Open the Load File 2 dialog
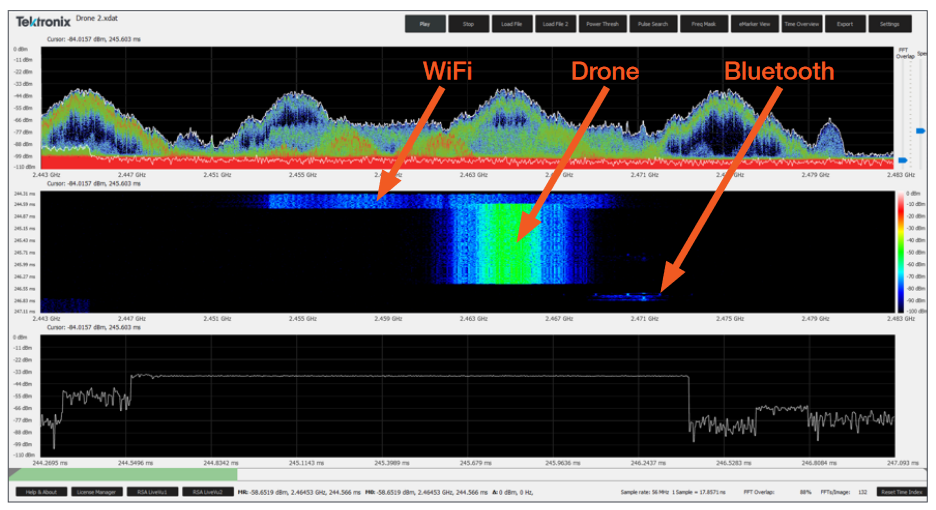 pos(561,23)
